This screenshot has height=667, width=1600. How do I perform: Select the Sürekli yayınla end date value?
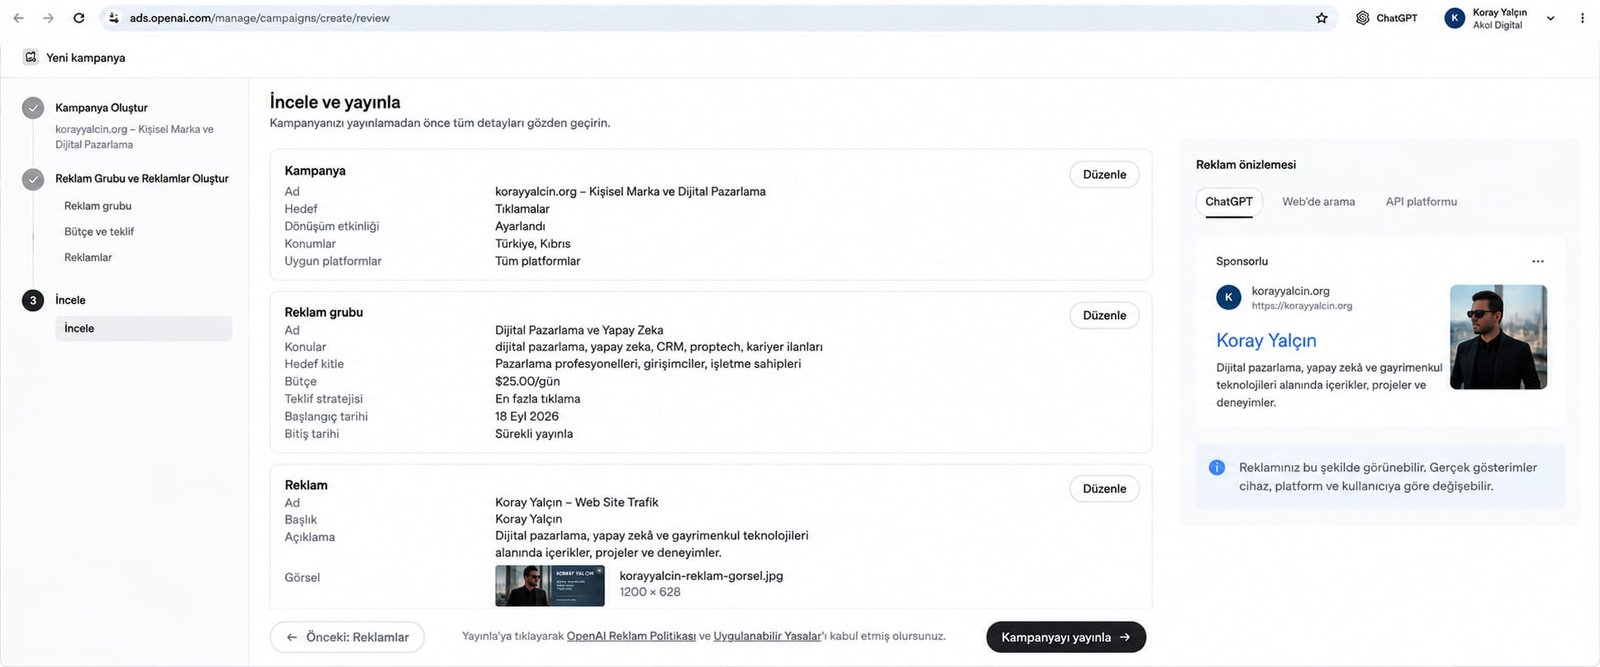coord(534,434)
